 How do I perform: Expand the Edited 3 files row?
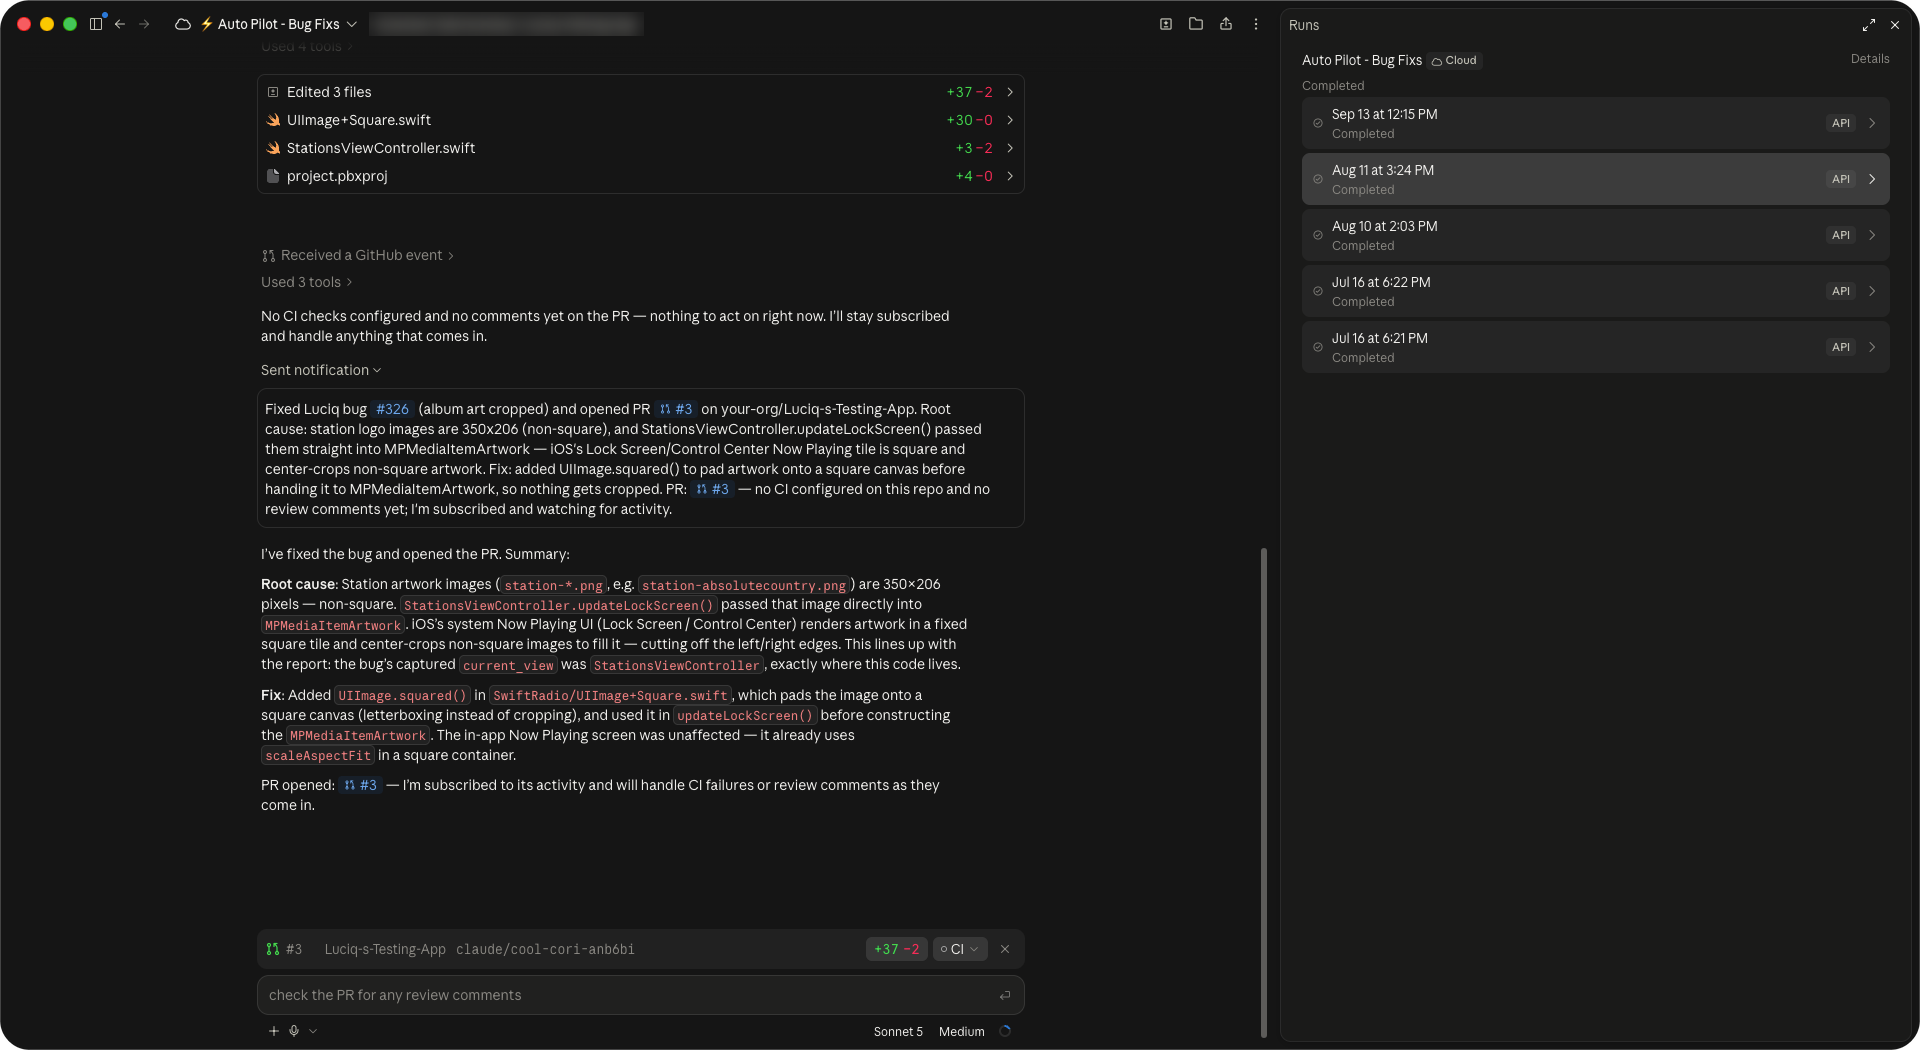click(x=640, y=92)
